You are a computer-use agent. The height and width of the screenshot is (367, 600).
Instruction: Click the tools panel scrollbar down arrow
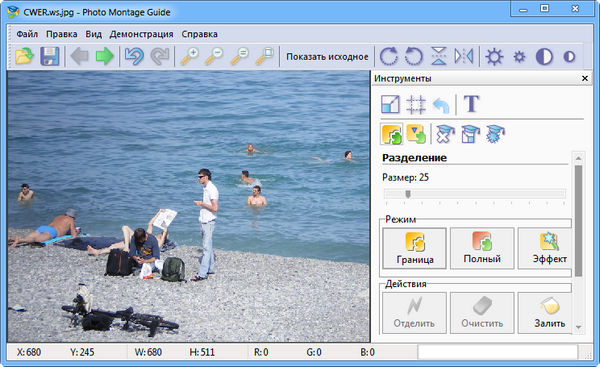[x=578, y=327]
